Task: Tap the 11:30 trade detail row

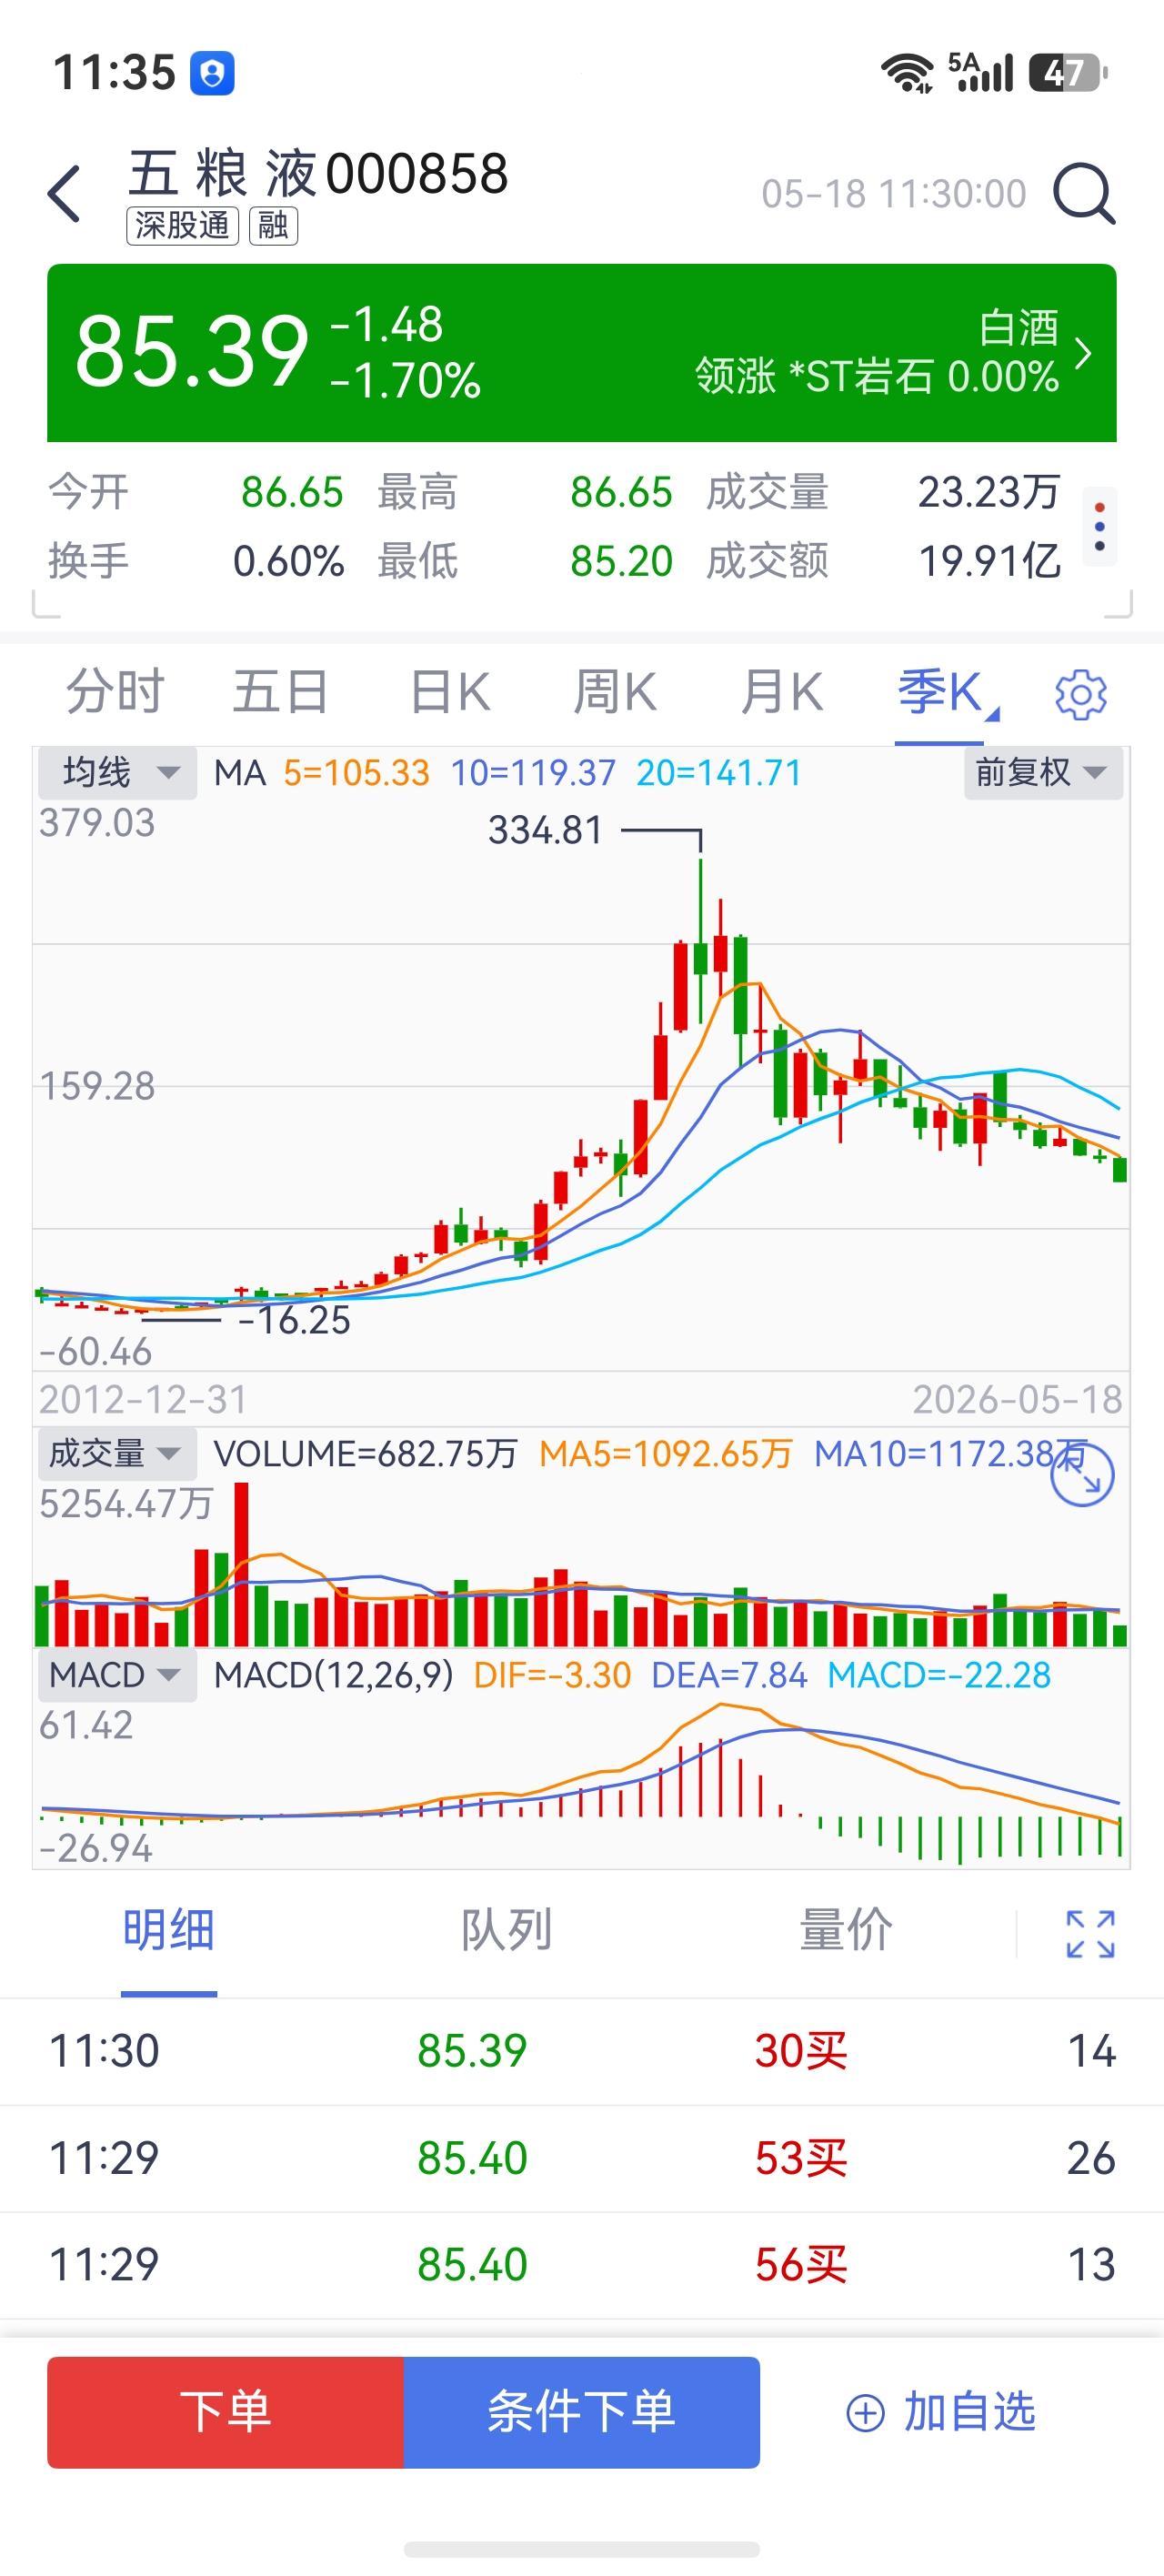Action: tap(582, 2051)
